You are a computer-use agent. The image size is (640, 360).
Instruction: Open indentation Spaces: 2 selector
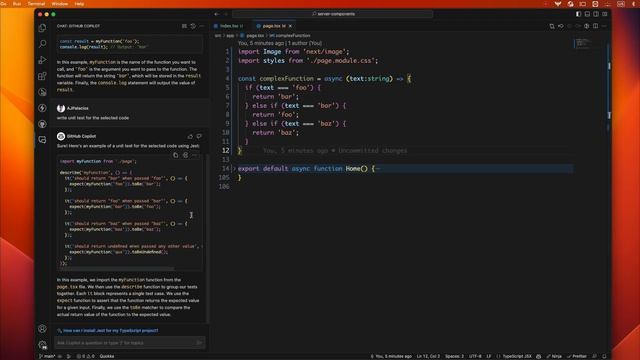tap(454, 356)
